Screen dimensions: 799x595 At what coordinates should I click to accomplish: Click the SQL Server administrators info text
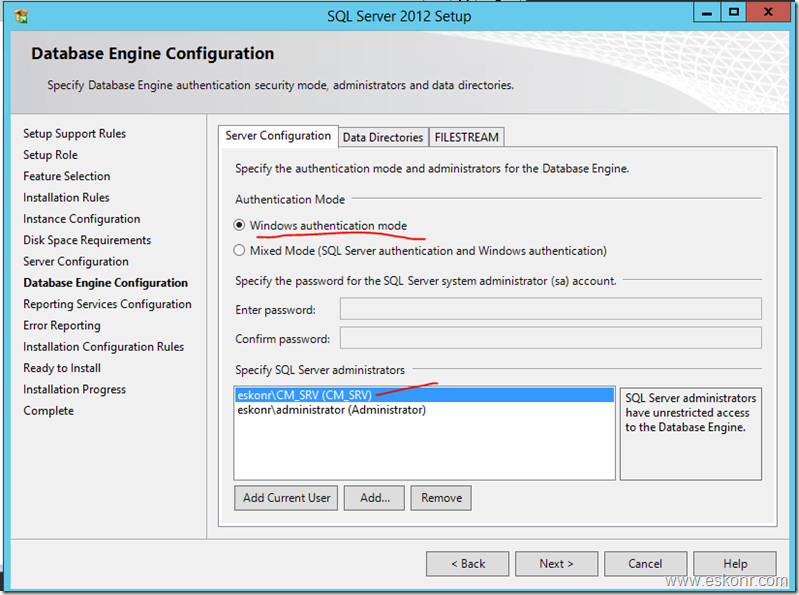690,413
